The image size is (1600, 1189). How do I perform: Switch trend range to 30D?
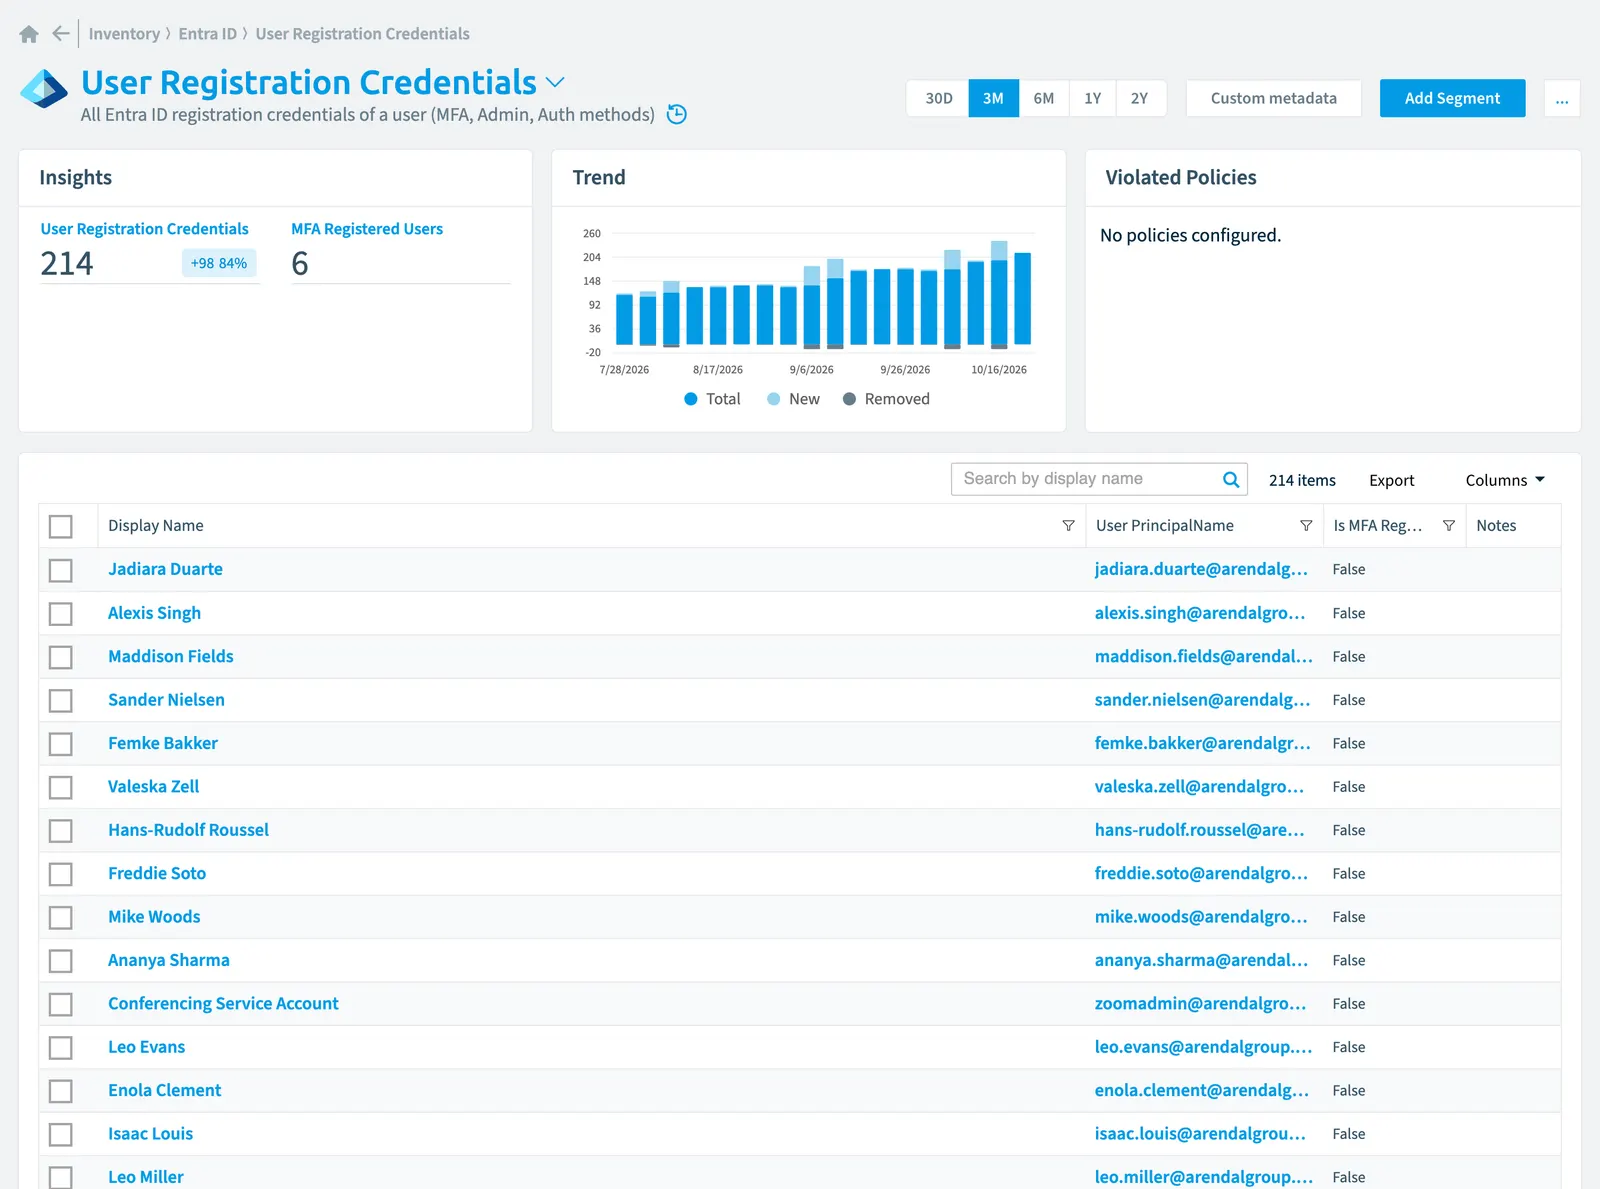tap(938, 98)
